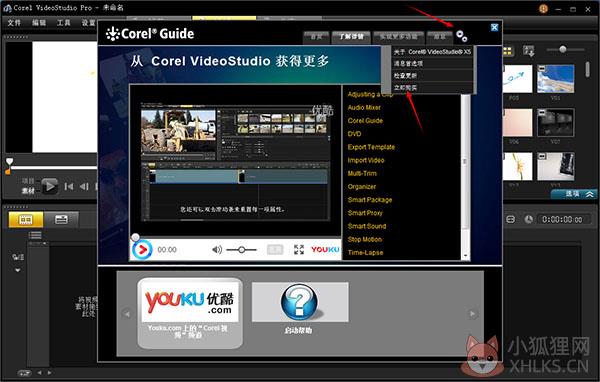
Task: Click the library vertical scrollbar
Action: (587, 69)
